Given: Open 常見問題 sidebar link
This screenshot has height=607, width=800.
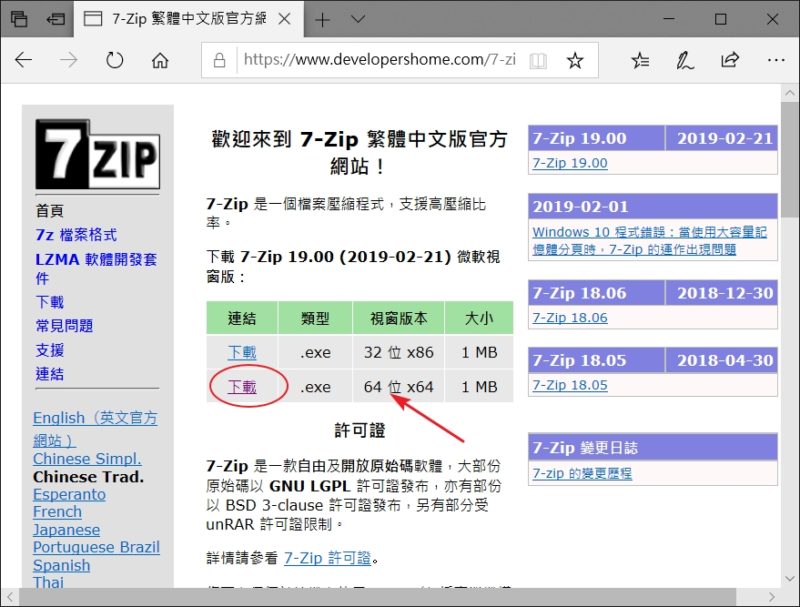Looking at the screenshot, I should pyautogui.click(x=64, y=325).
